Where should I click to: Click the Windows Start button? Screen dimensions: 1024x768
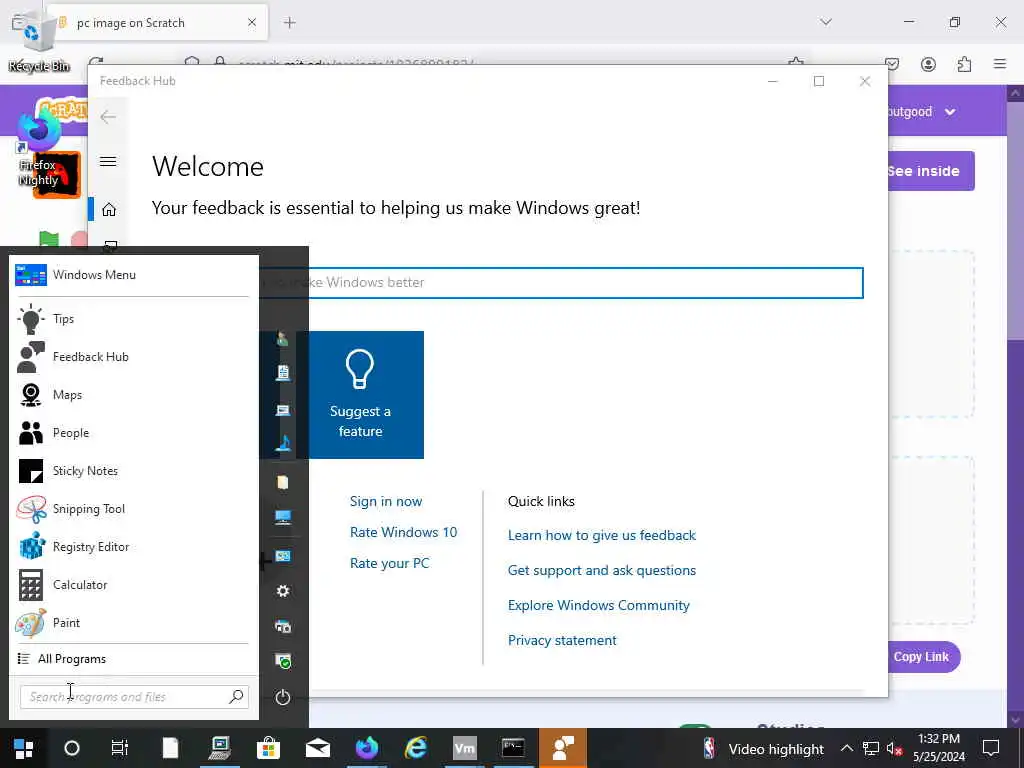tap(24, 748)
